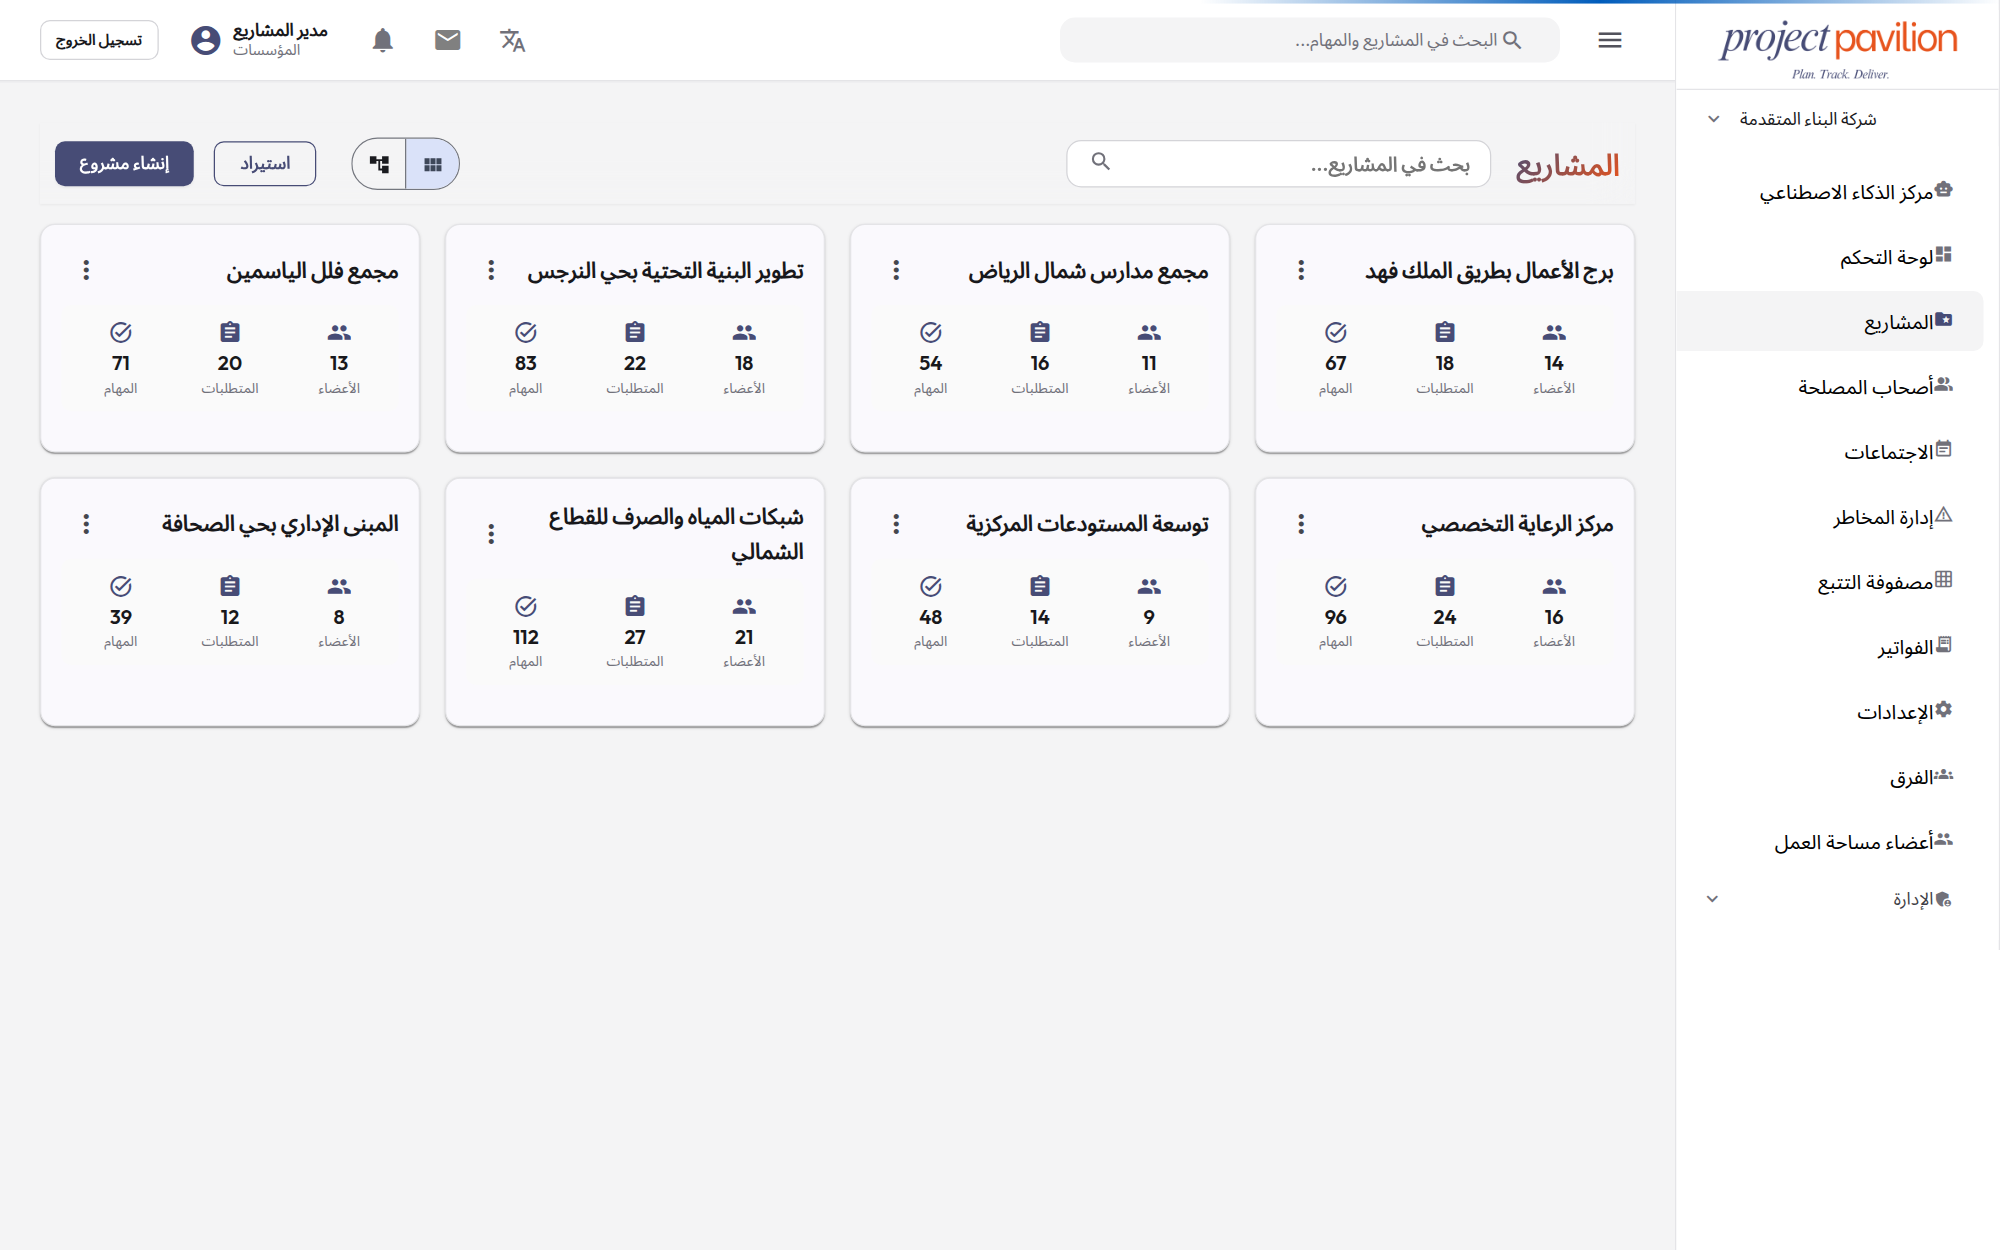Expand the شركة البناء المتقدمة workspace selector
Viewport: 2000px width, 1250px height.
point(1713,119)
